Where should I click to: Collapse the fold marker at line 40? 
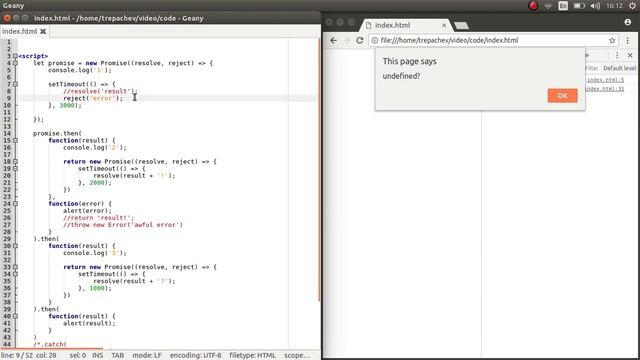click(x=15, y=316)
